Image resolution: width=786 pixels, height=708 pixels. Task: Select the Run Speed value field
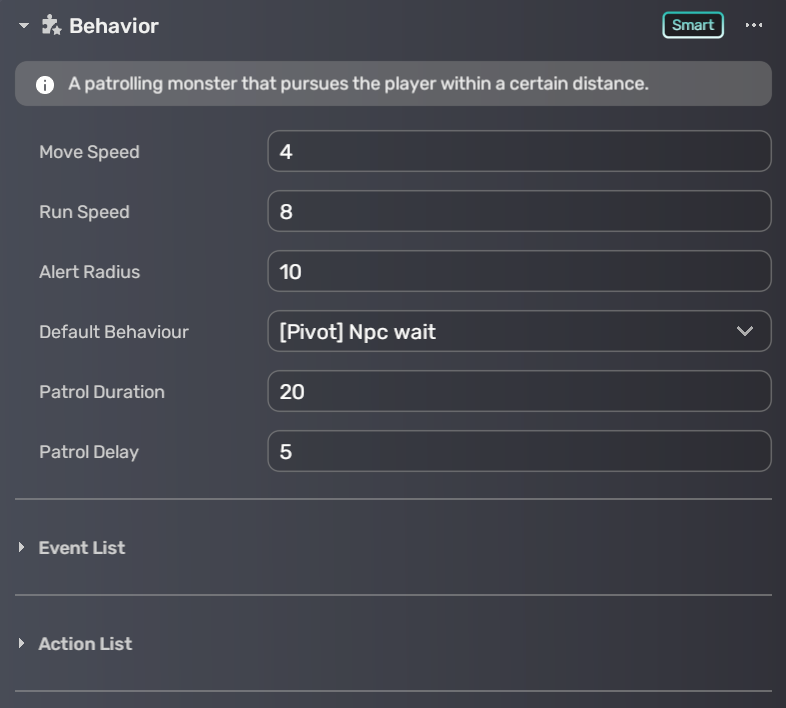coord(519,212)
